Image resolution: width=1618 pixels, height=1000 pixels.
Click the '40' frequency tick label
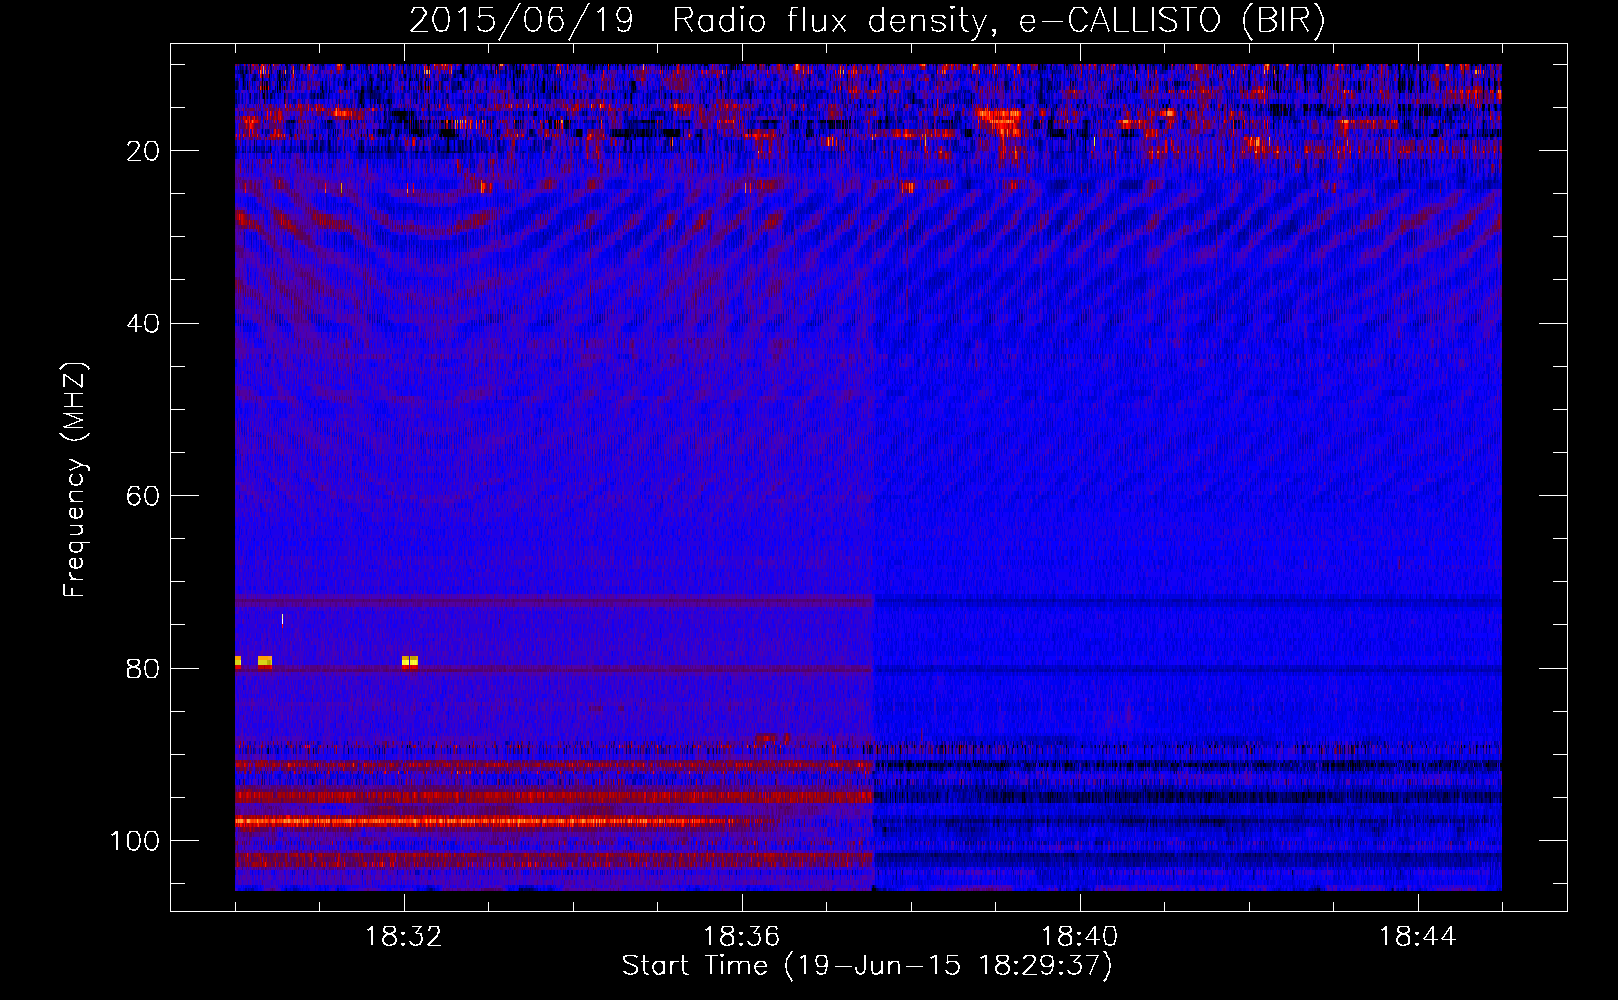point(143,324)
